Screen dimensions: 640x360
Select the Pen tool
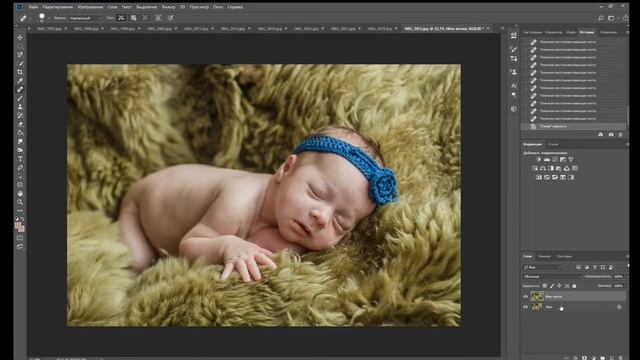[20, 168]
